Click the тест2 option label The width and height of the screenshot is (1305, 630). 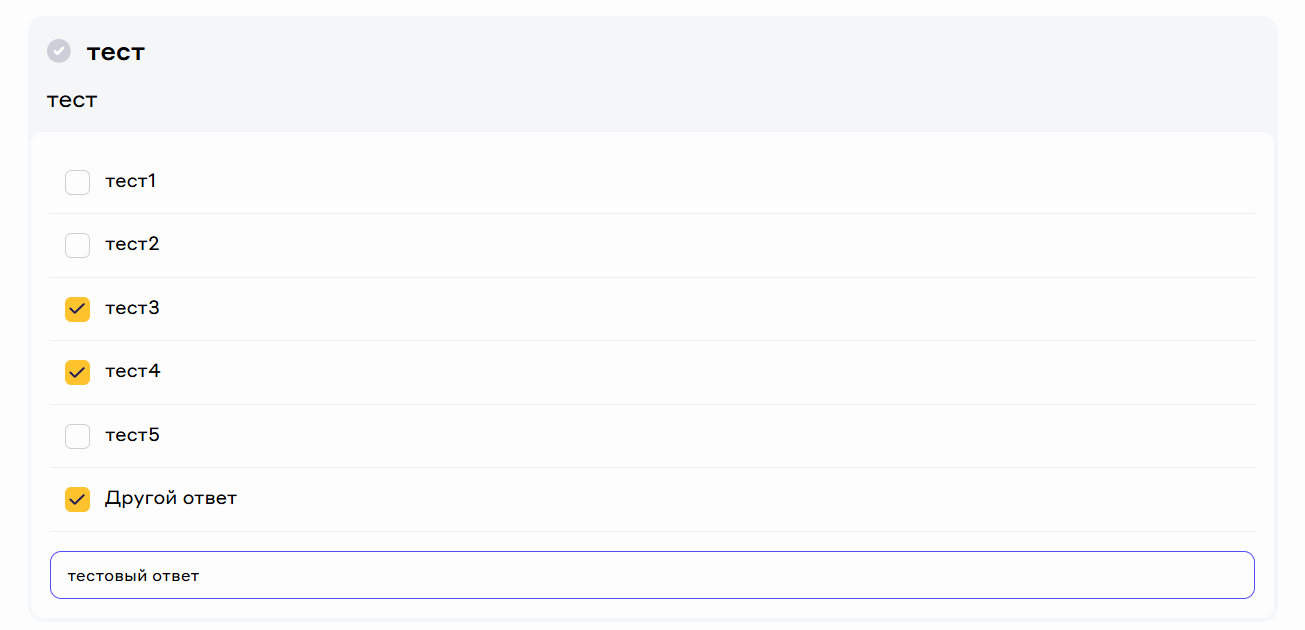(132, 244)
